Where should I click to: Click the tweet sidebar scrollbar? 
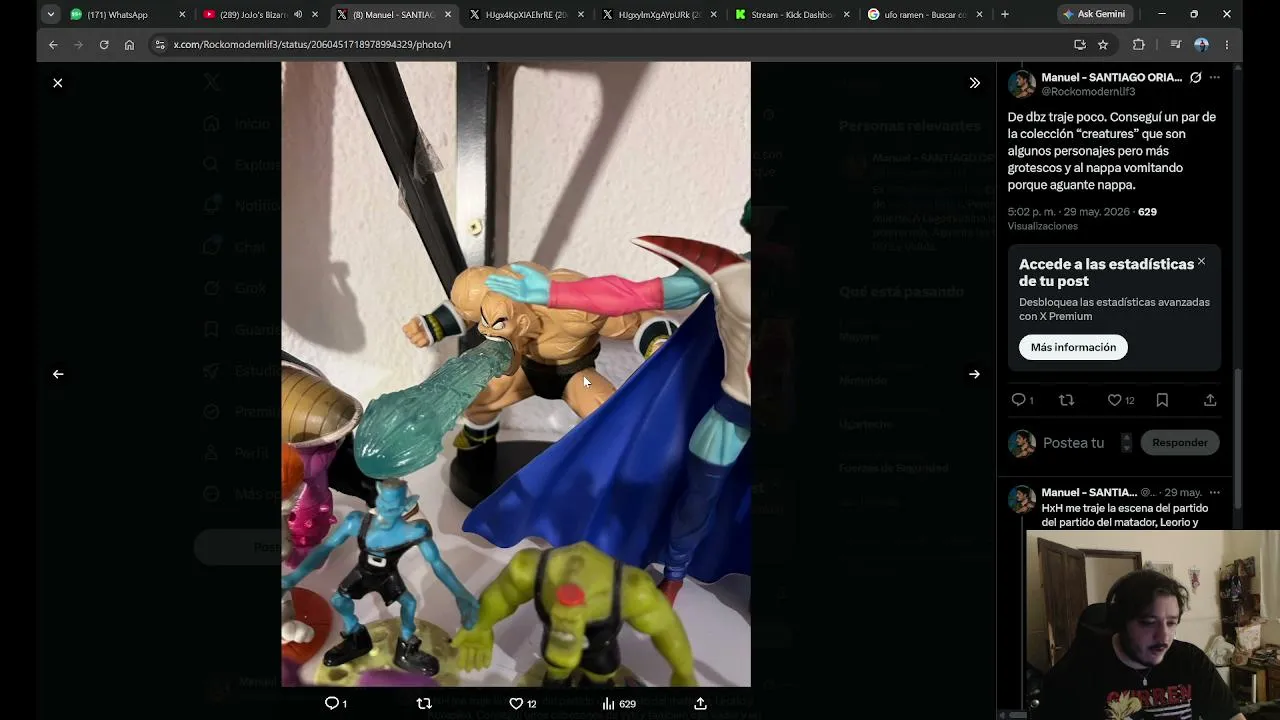click(x=1238, y=438)
